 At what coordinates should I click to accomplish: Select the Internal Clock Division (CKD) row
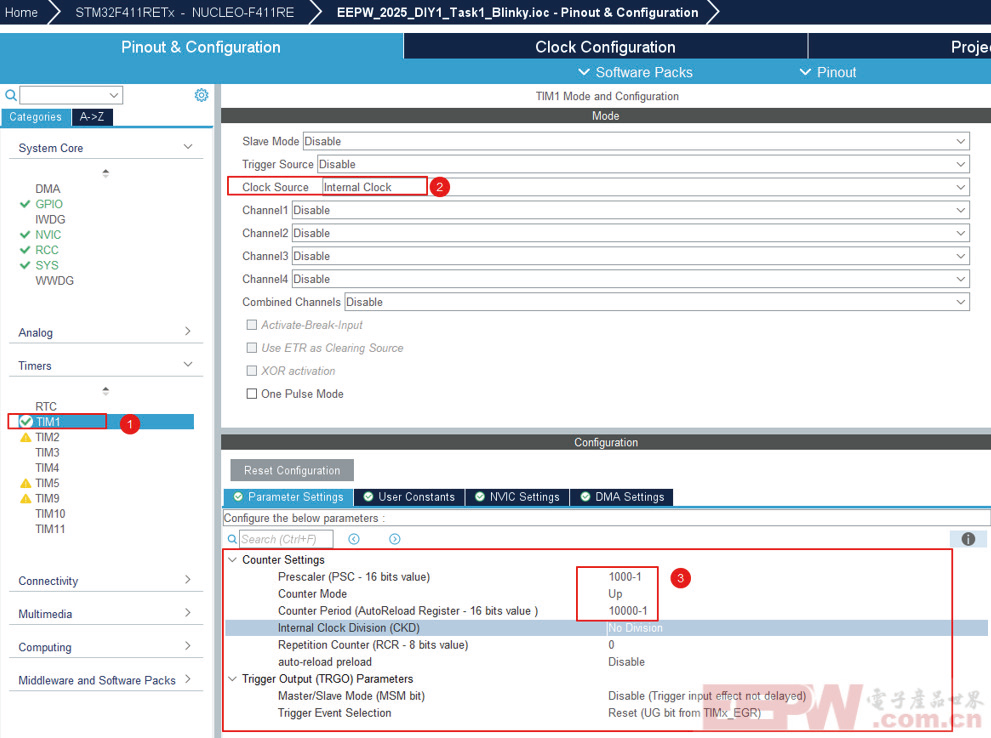[x=606, y=628]
